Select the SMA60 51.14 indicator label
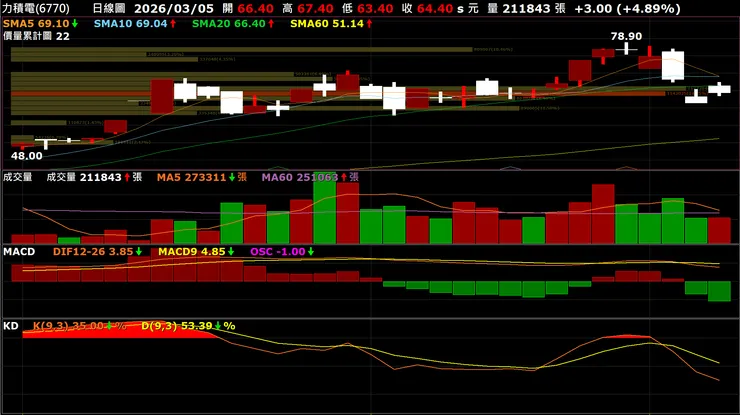Screen dimensions: 740x415 [x=327, y=23]
